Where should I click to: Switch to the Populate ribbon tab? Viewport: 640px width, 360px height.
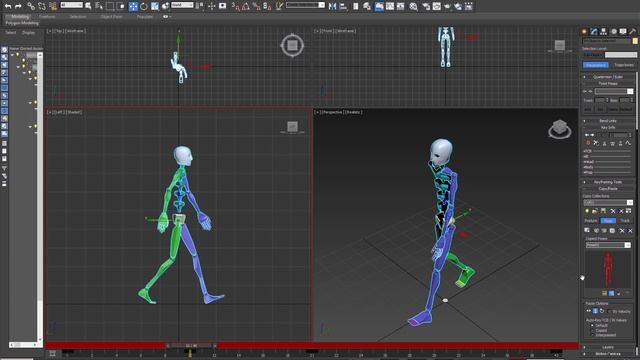pyautogui.click(x=144, y=17)
